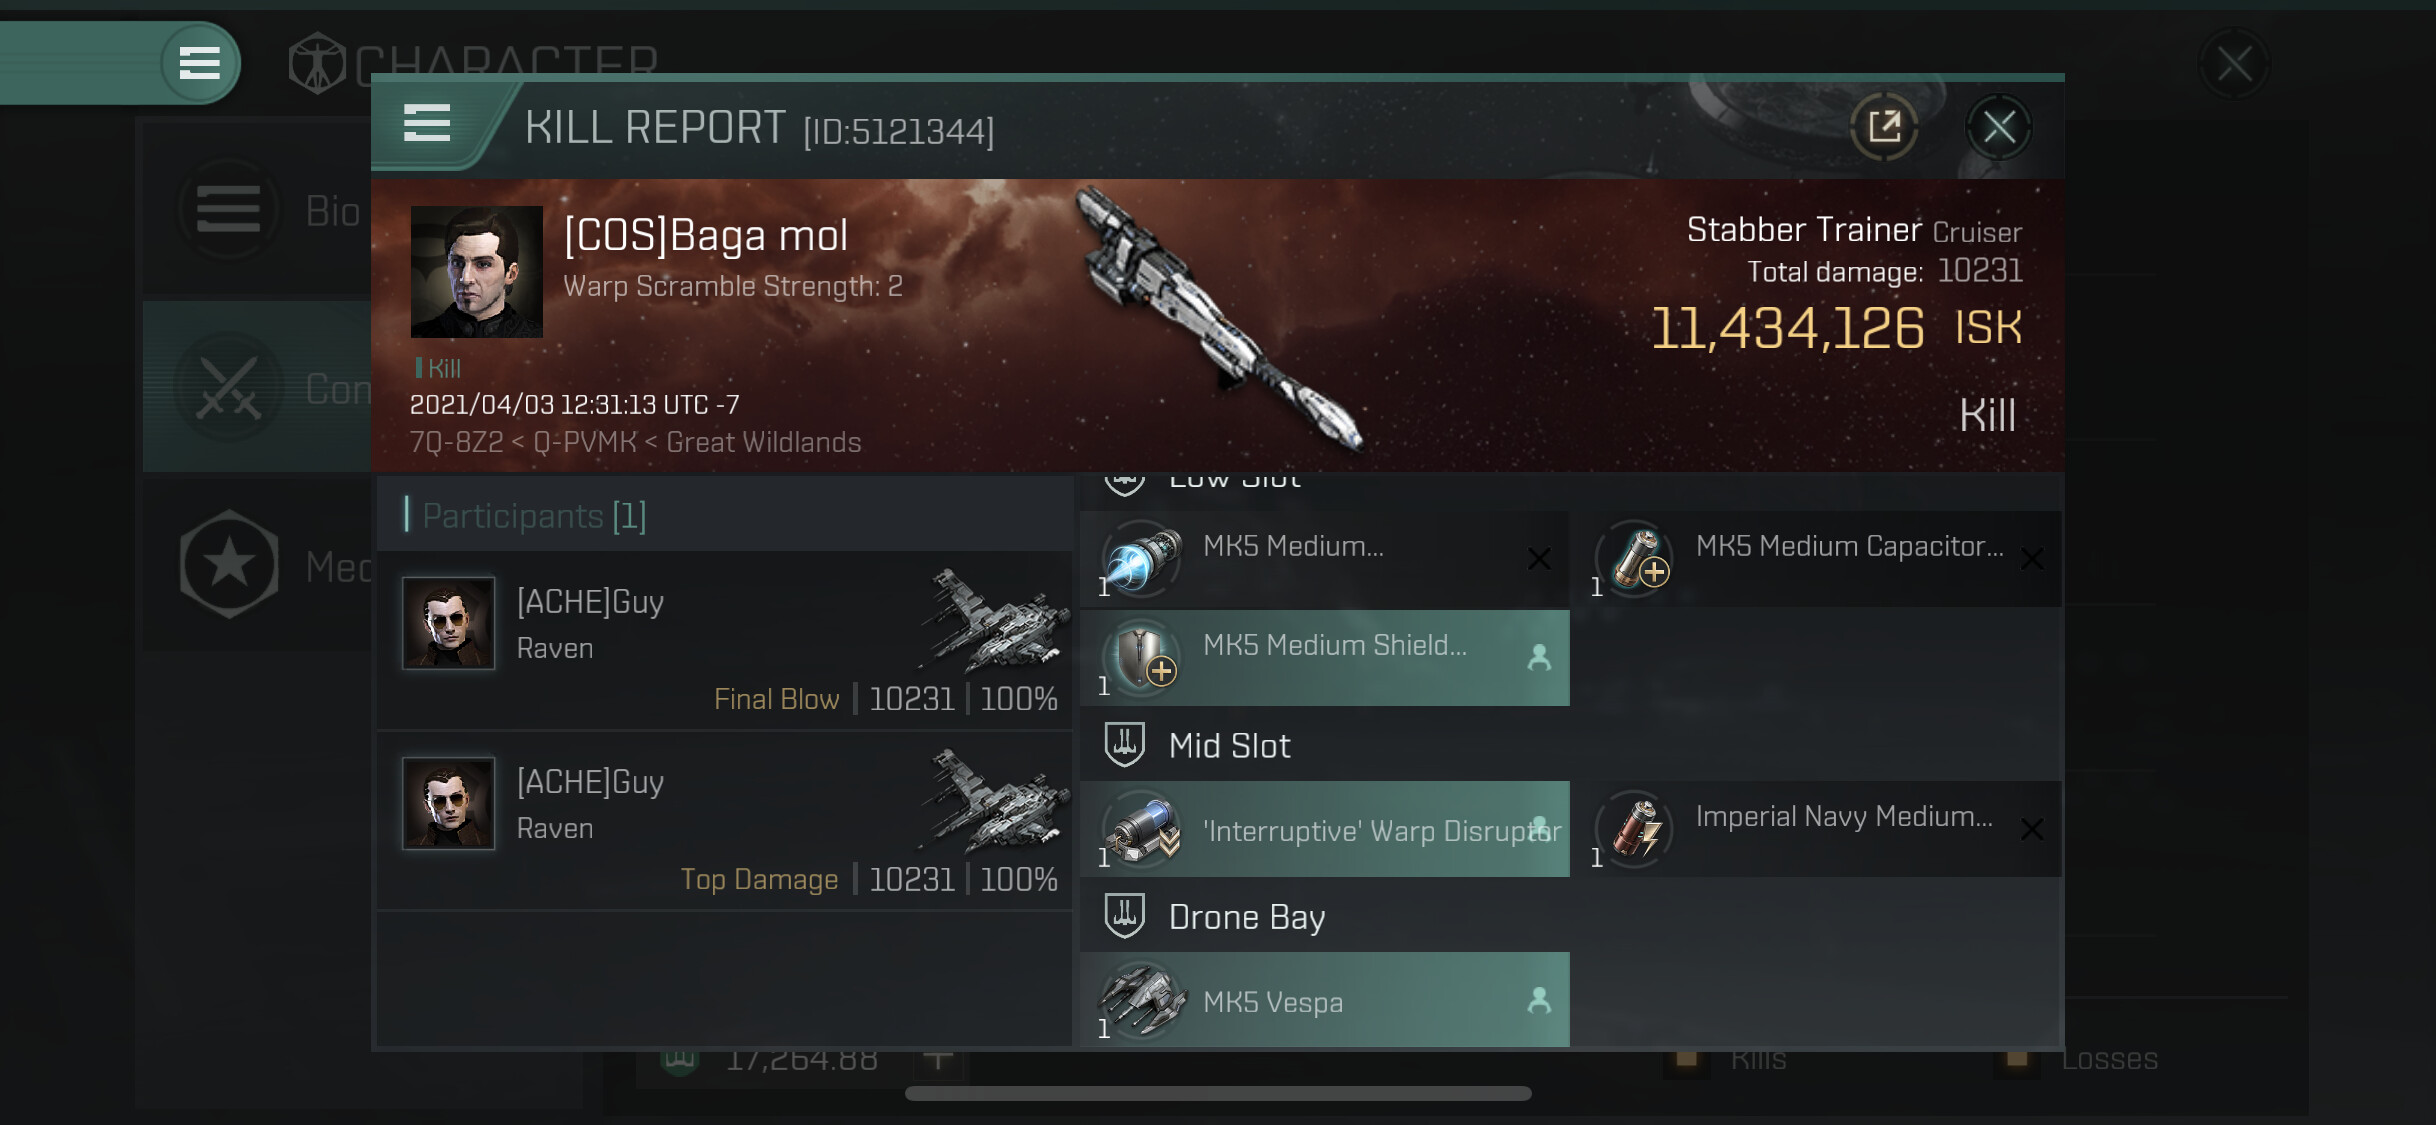2436x1125 pixels.
Task: Open the kill report hamburger menu
Action: 427,124
